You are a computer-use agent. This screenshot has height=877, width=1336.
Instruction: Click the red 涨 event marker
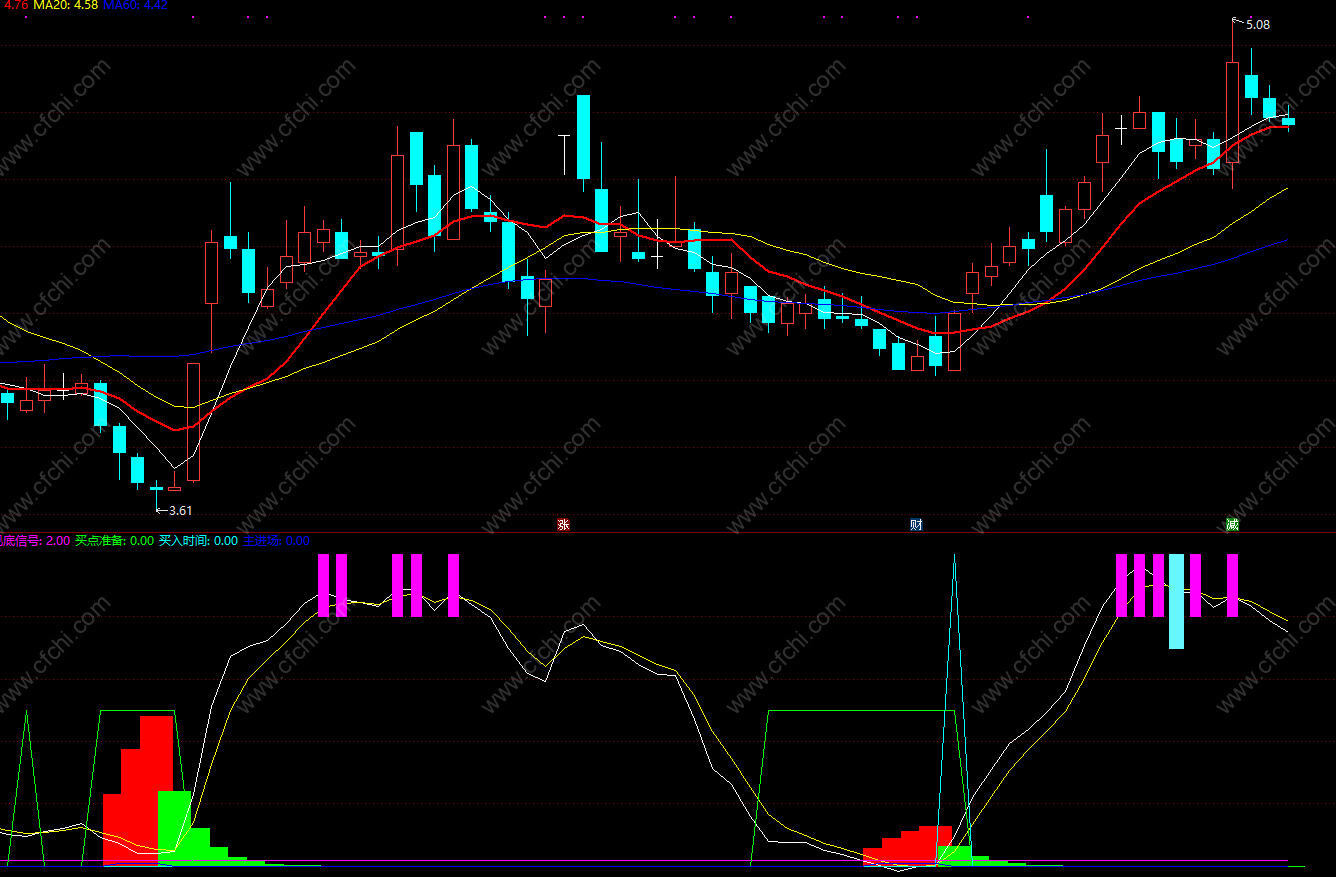click(x=563, y=524)
